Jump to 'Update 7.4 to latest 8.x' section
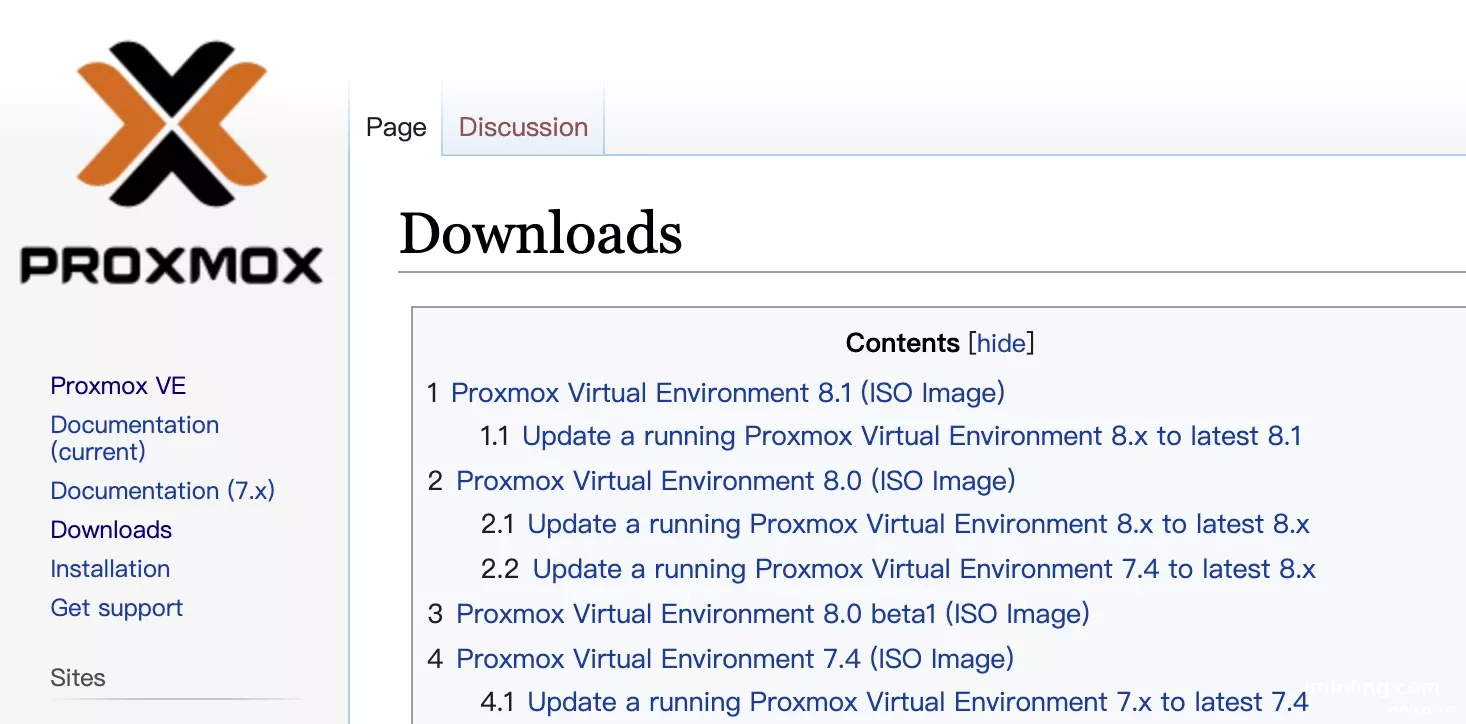 (x=924, y=569)
